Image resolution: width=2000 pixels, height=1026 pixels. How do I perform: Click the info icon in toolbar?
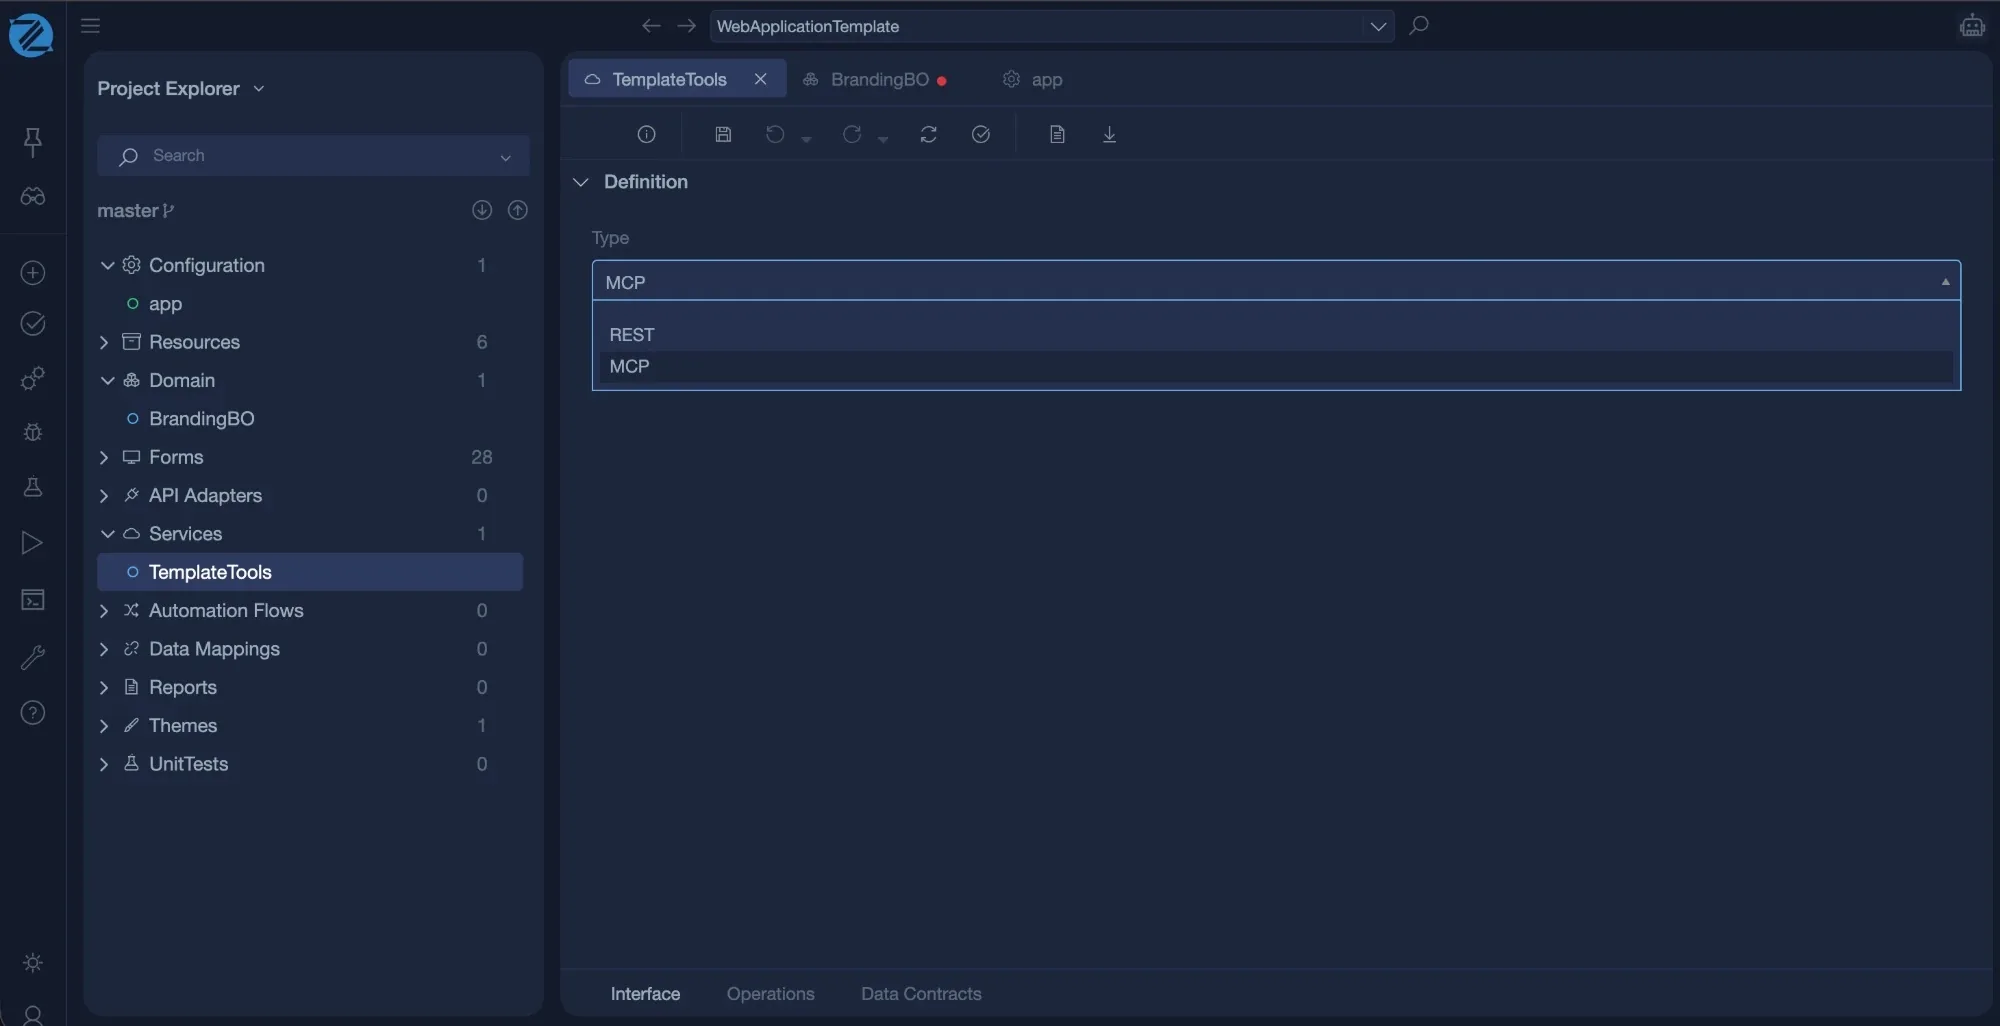point(647,134)
